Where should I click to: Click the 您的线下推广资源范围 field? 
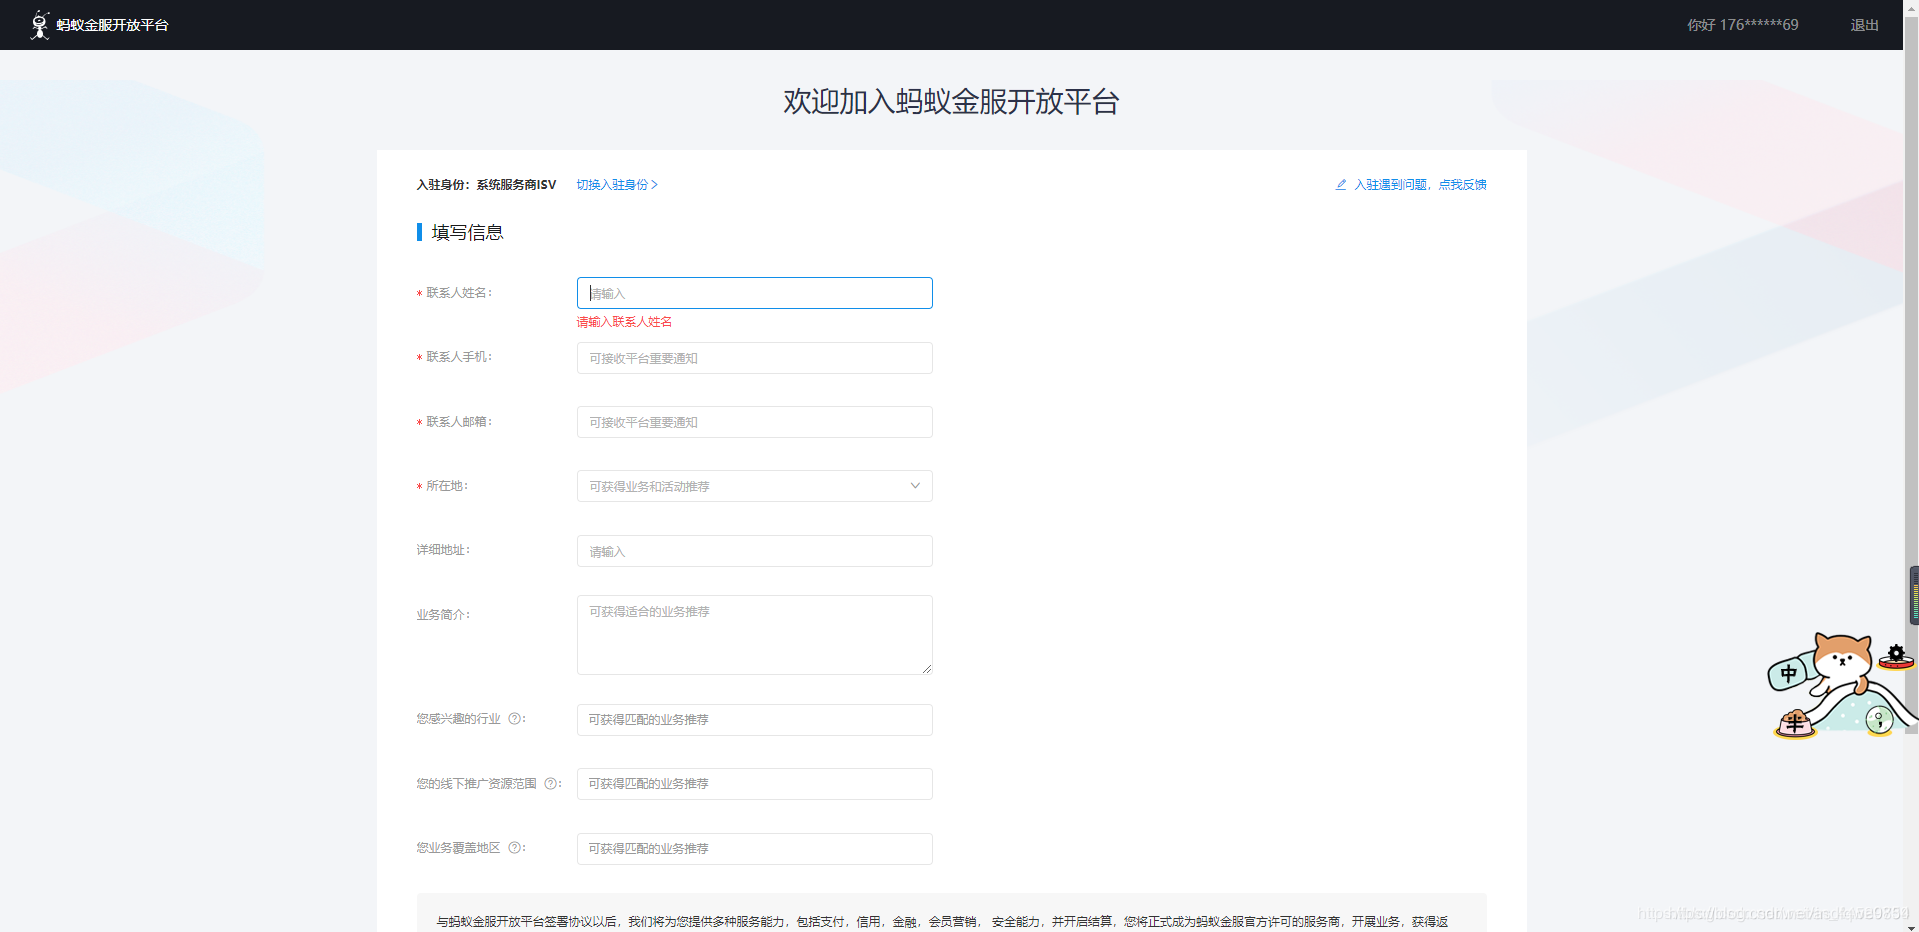pos(754,784)
